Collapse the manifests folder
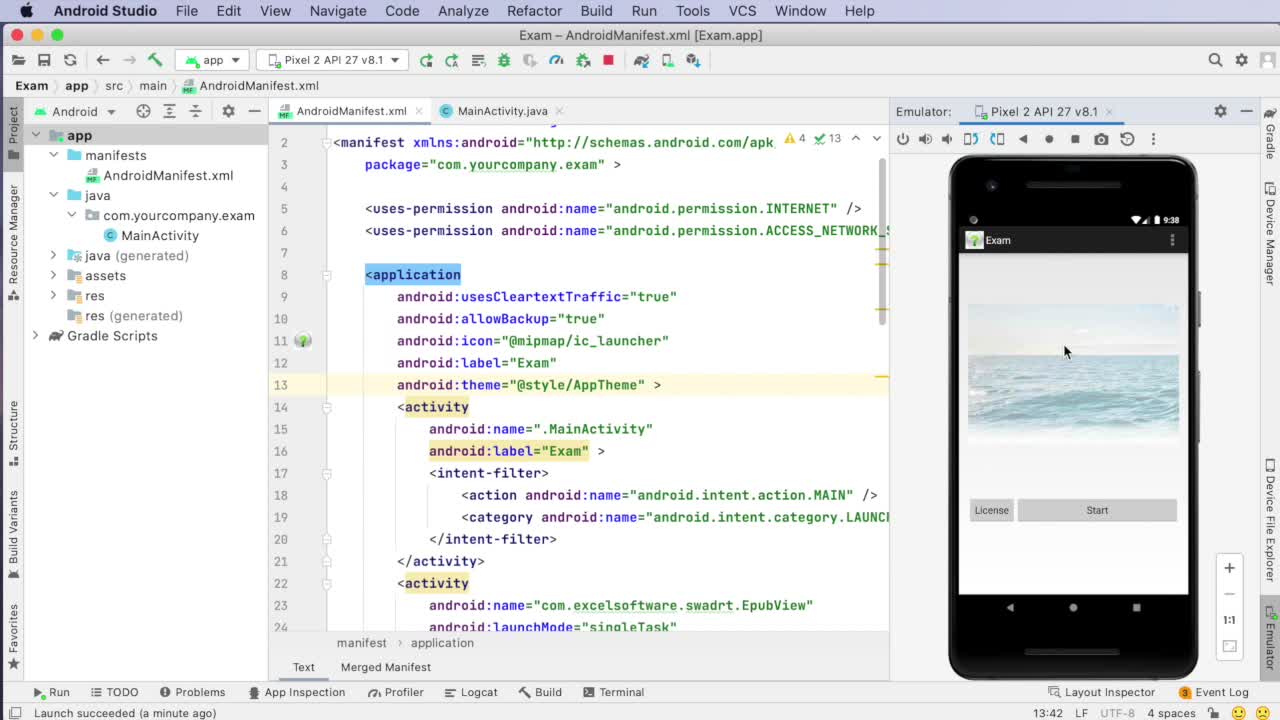This screenshot has width=1280, height=720. coord(54,155)
